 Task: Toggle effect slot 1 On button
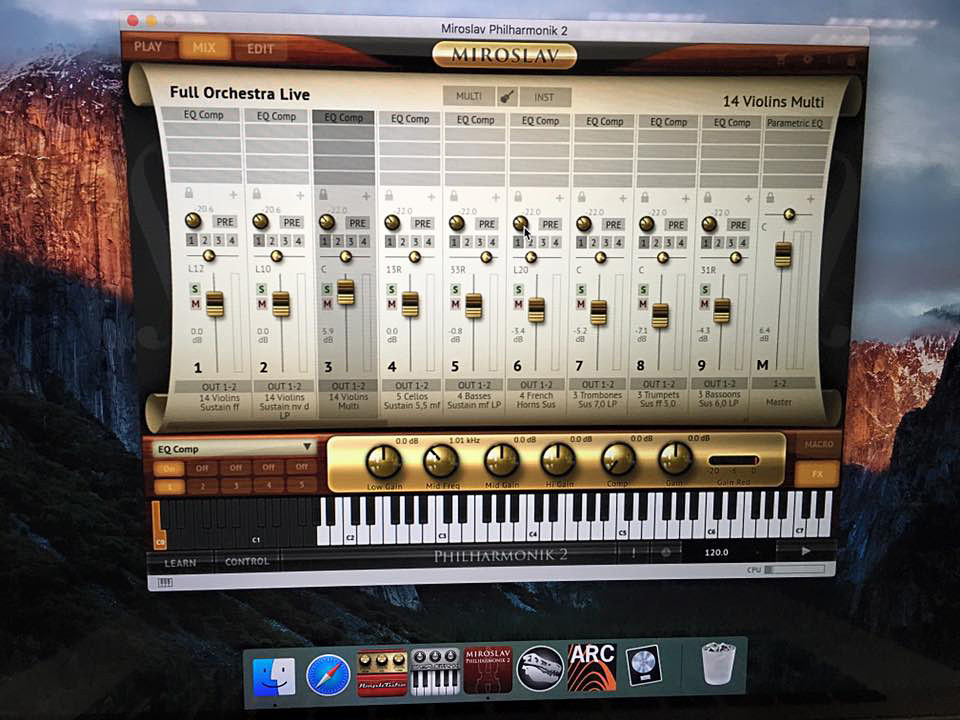(168, 470)
